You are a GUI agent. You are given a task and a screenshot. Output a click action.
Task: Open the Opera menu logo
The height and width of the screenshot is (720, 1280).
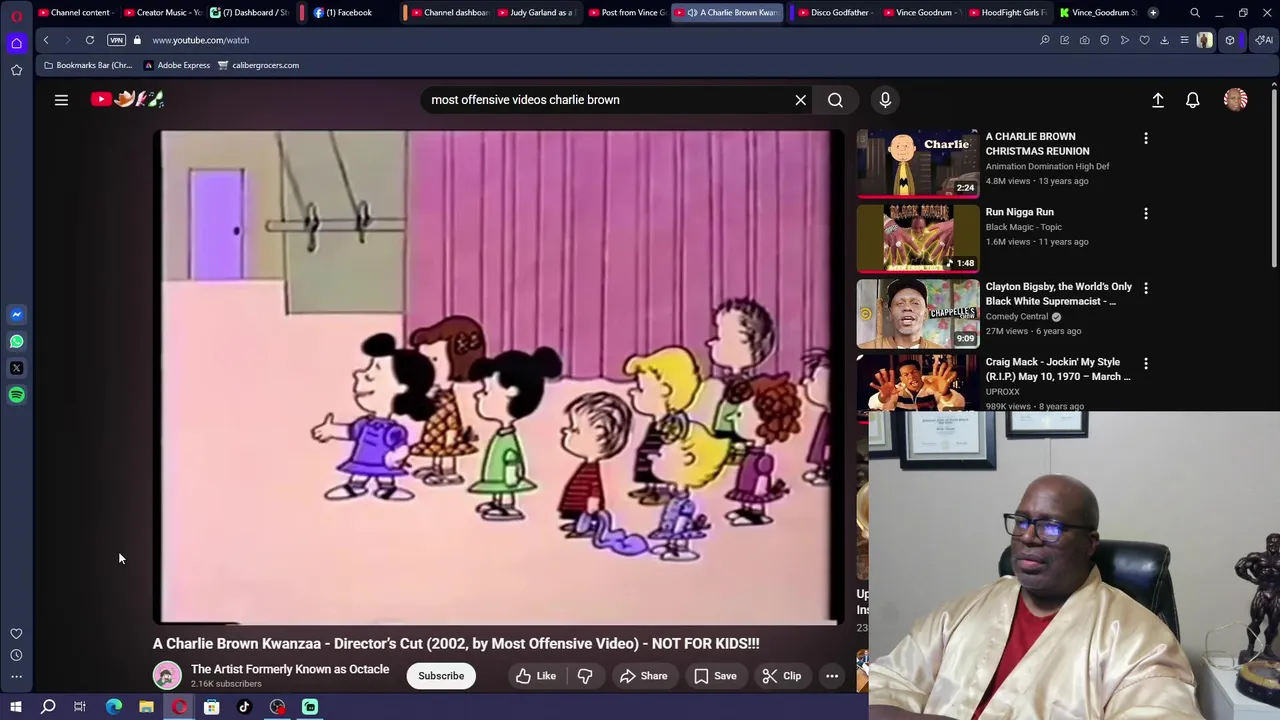tap(16, 15)
